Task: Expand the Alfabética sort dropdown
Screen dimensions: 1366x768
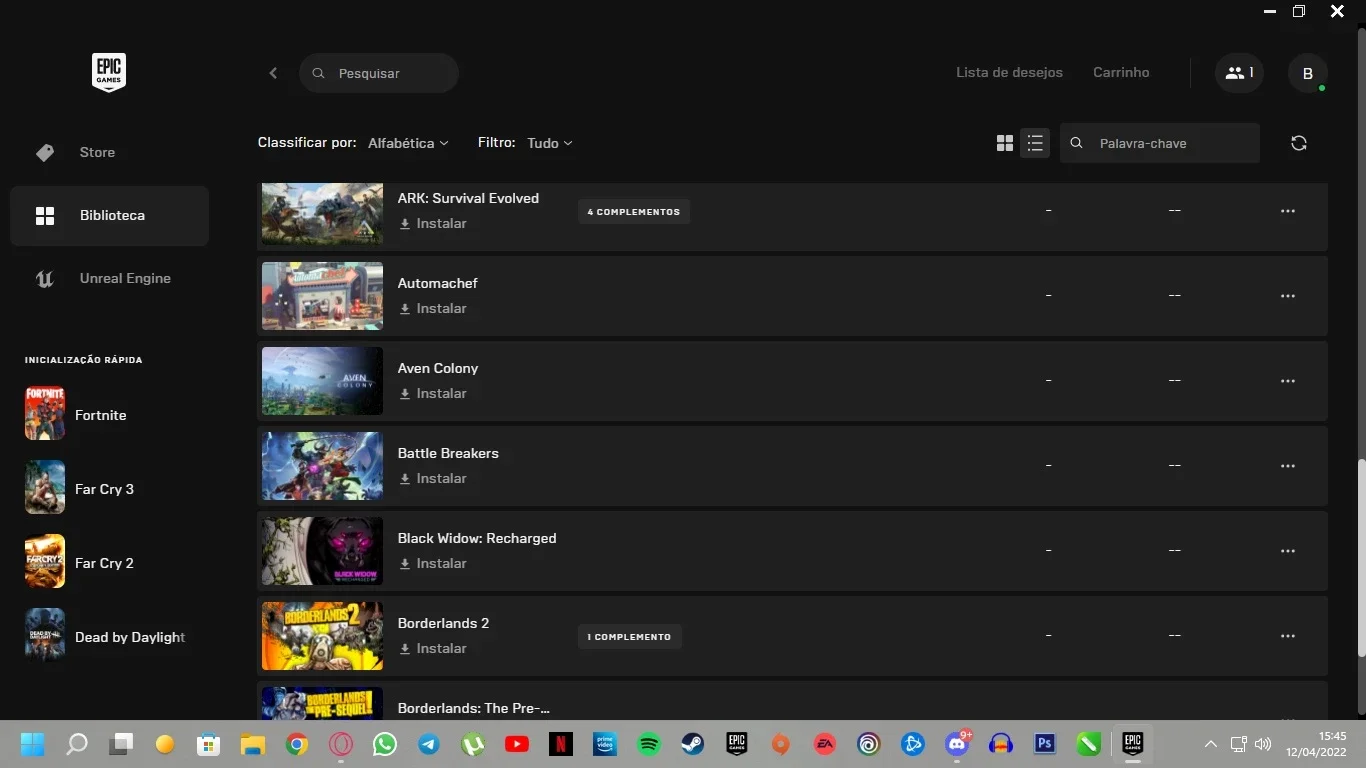Action: [408, 143]
